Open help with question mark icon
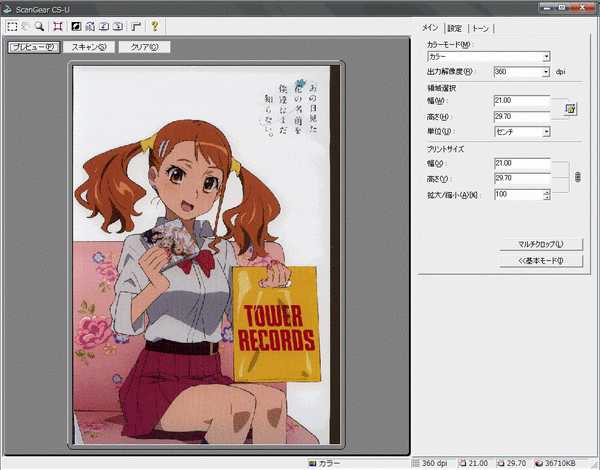 [x=155, y=26]
